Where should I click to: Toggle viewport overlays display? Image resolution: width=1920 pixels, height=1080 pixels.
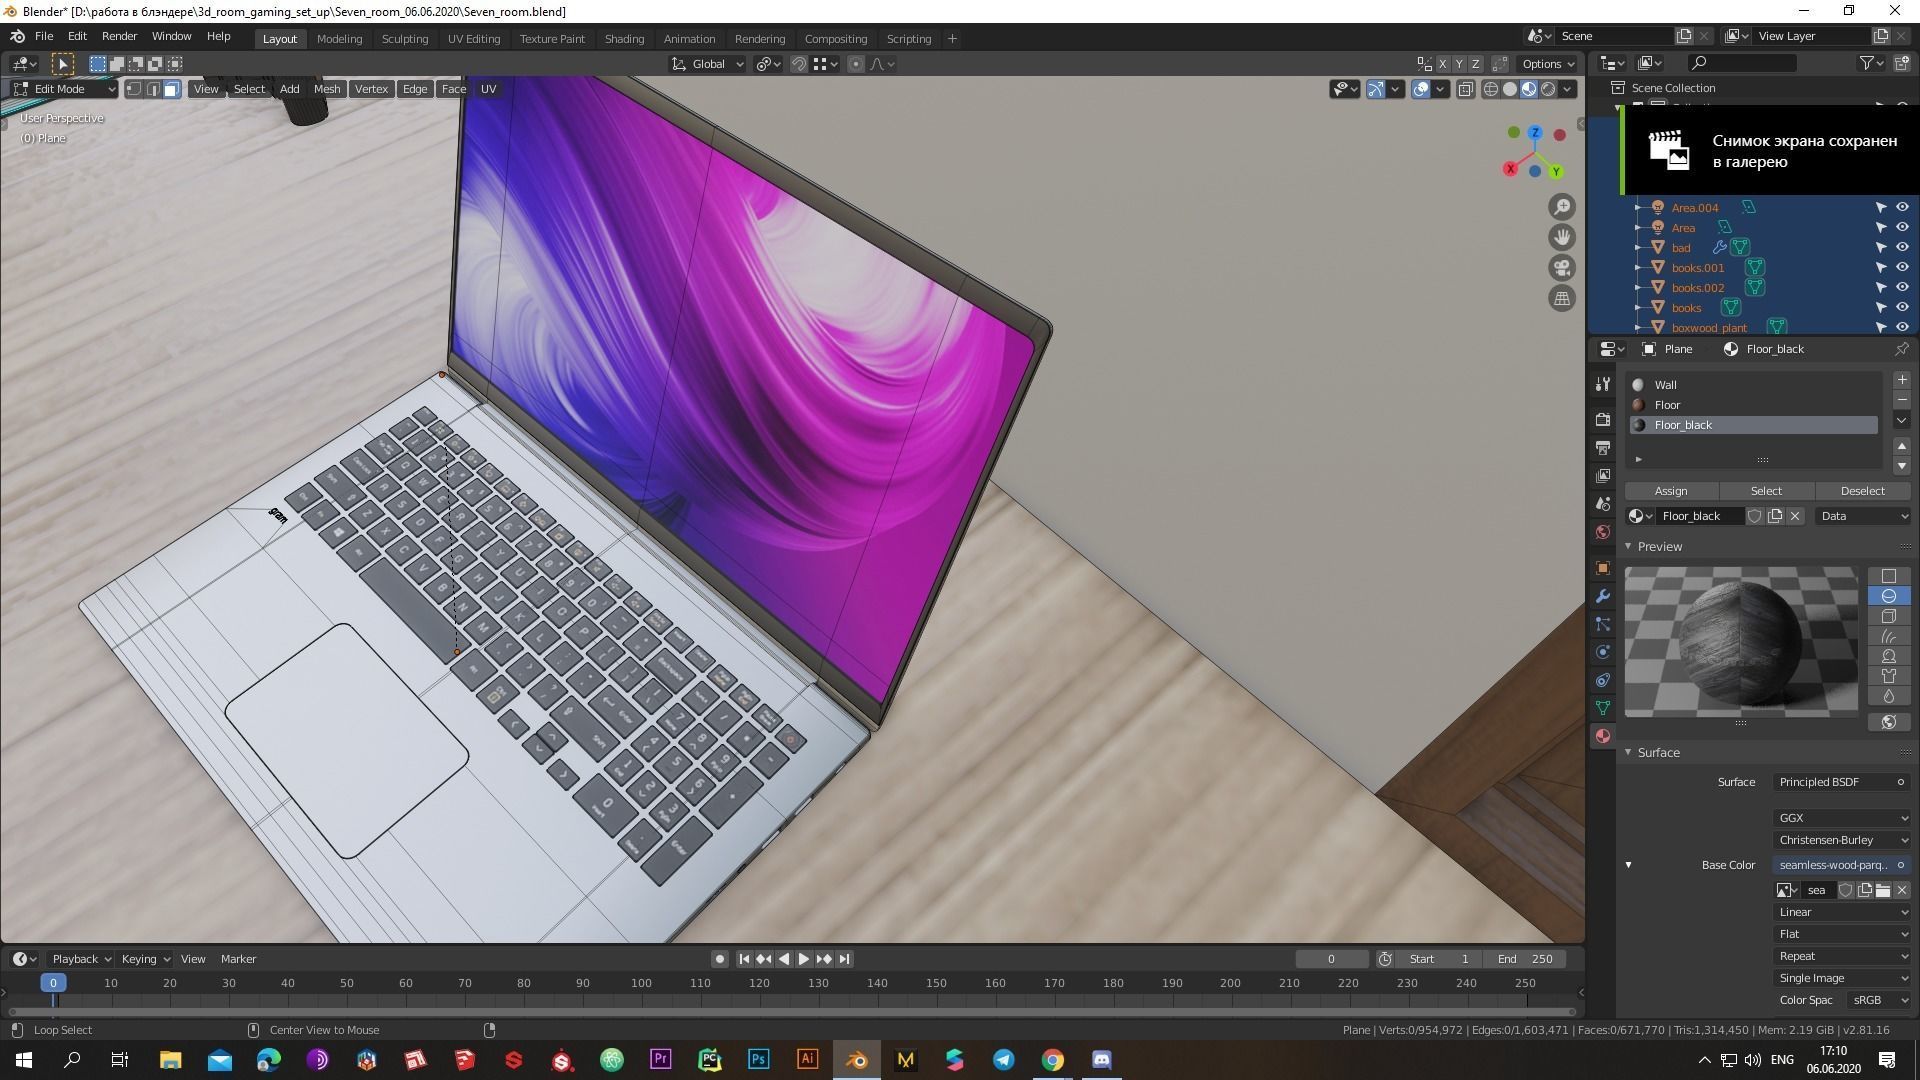[1421, 89]
